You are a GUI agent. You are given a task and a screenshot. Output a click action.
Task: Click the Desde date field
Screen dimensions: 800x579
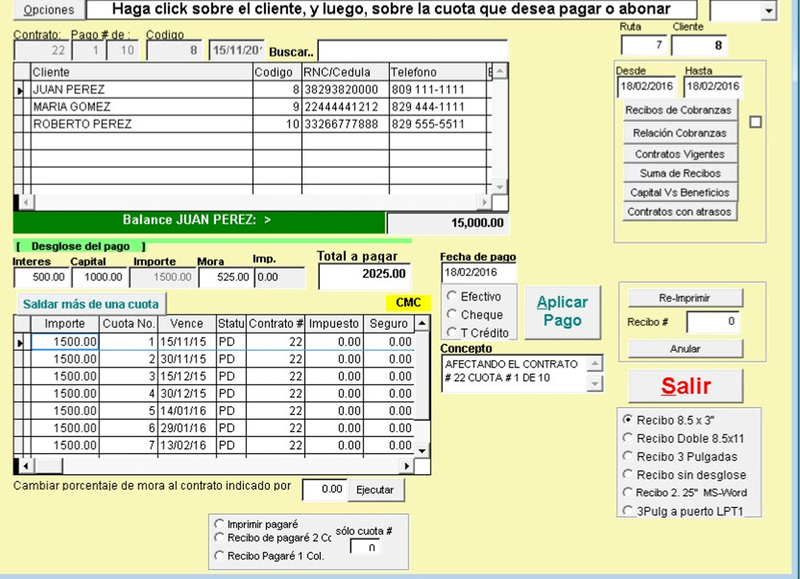[x=647, y=86]
